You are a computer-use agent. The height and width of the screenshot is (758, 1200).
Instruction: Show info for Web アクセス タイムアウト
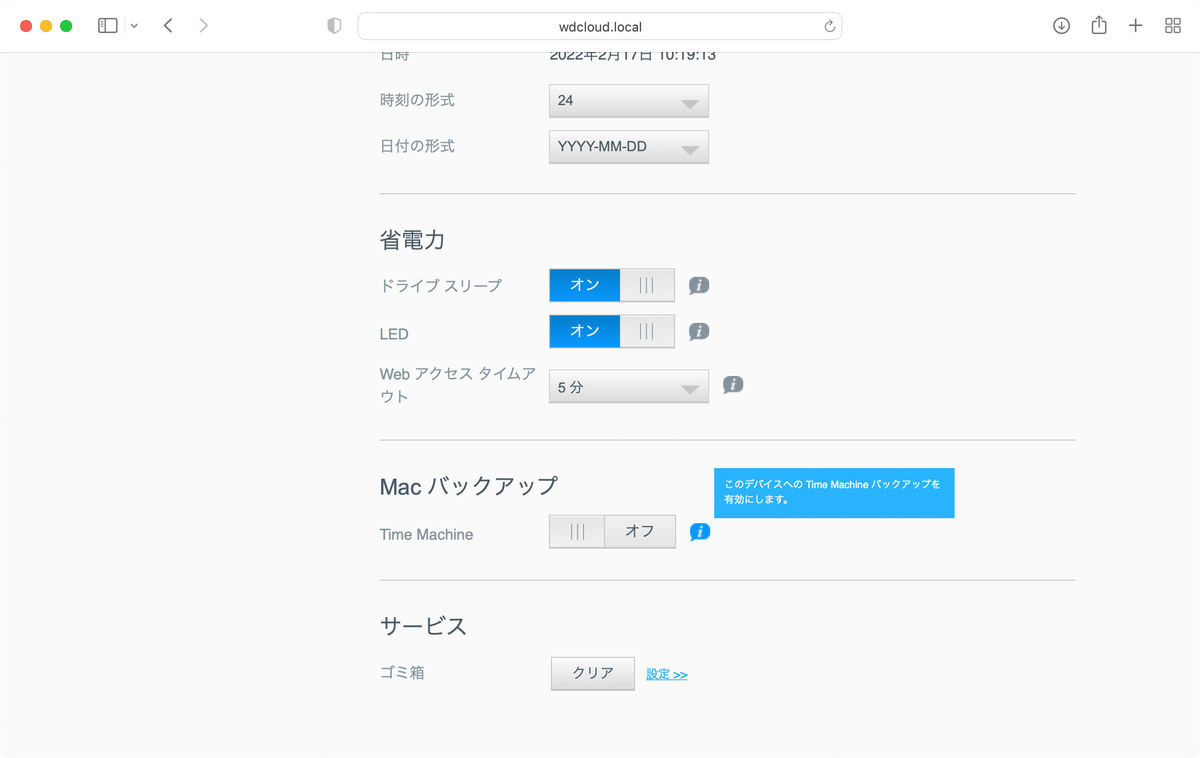pyautogui.click(x=733, y=384)
